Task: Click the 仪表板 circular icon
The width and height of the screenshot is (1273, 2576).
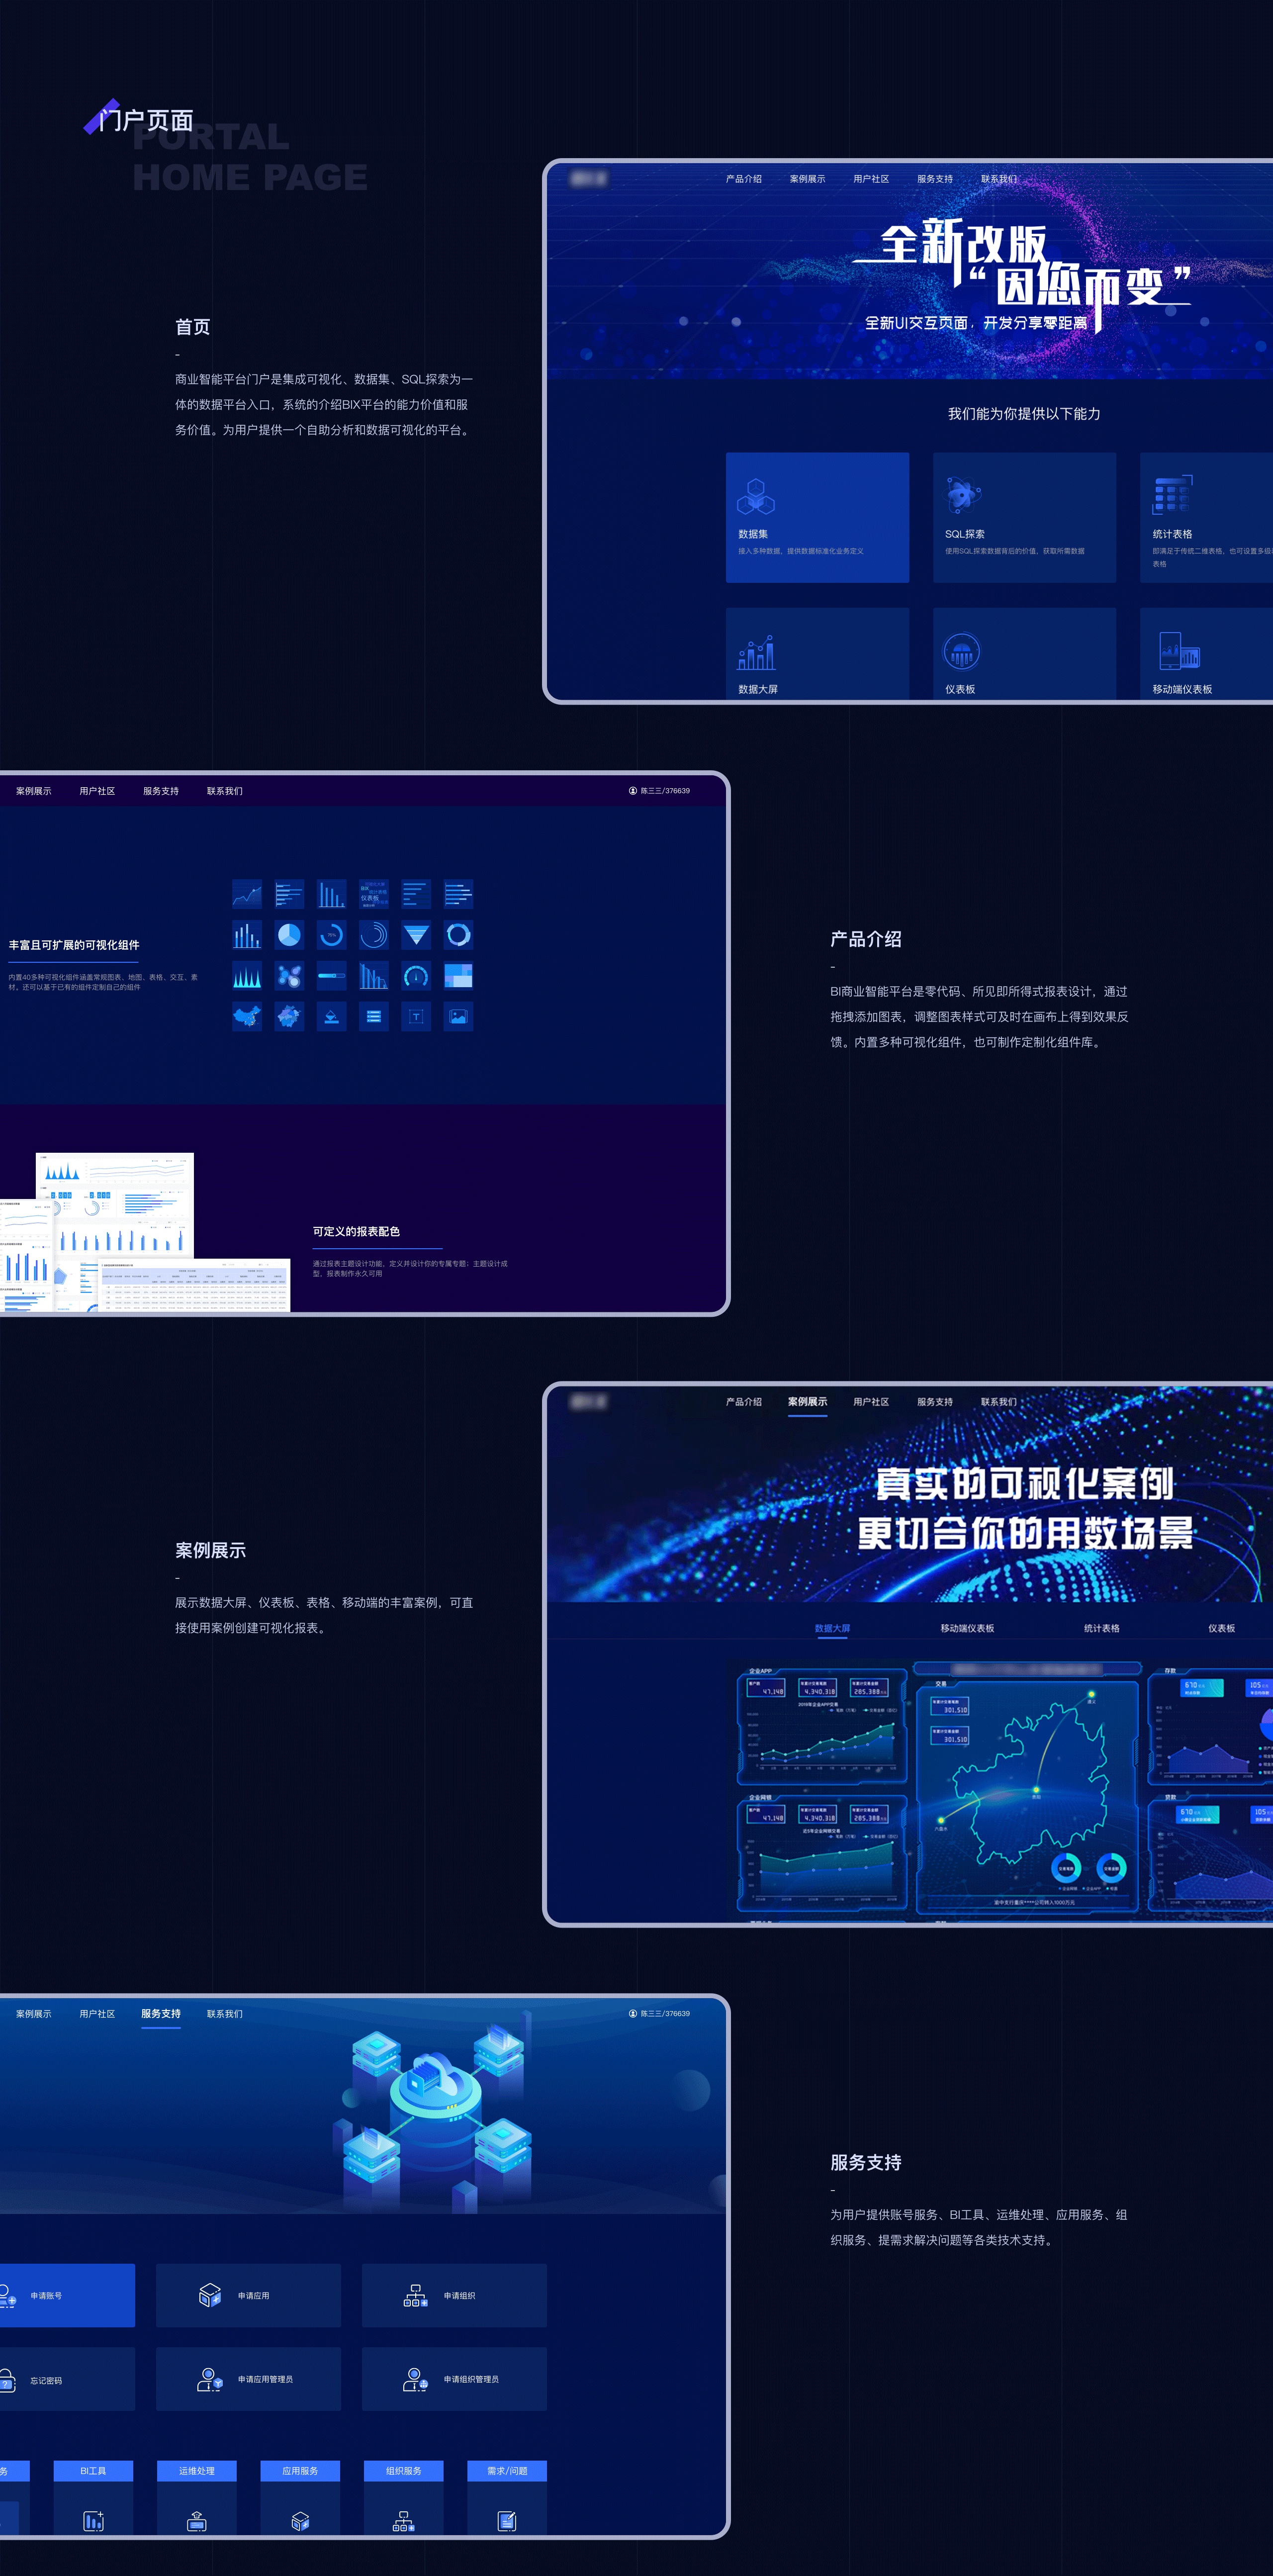Action: (961, 653)
